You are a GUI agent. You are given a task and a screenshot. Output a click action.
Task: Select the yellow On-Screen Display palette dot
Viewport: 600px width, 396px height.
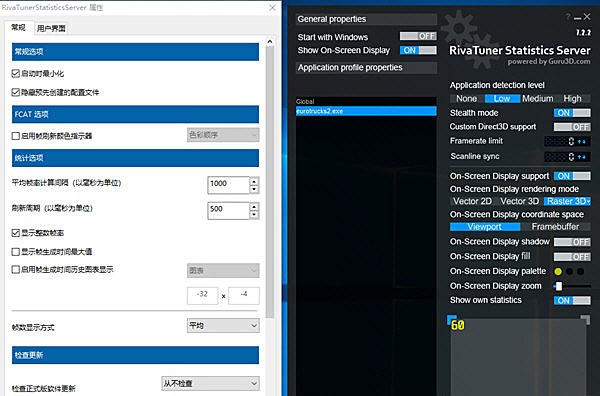coord(558,272)
